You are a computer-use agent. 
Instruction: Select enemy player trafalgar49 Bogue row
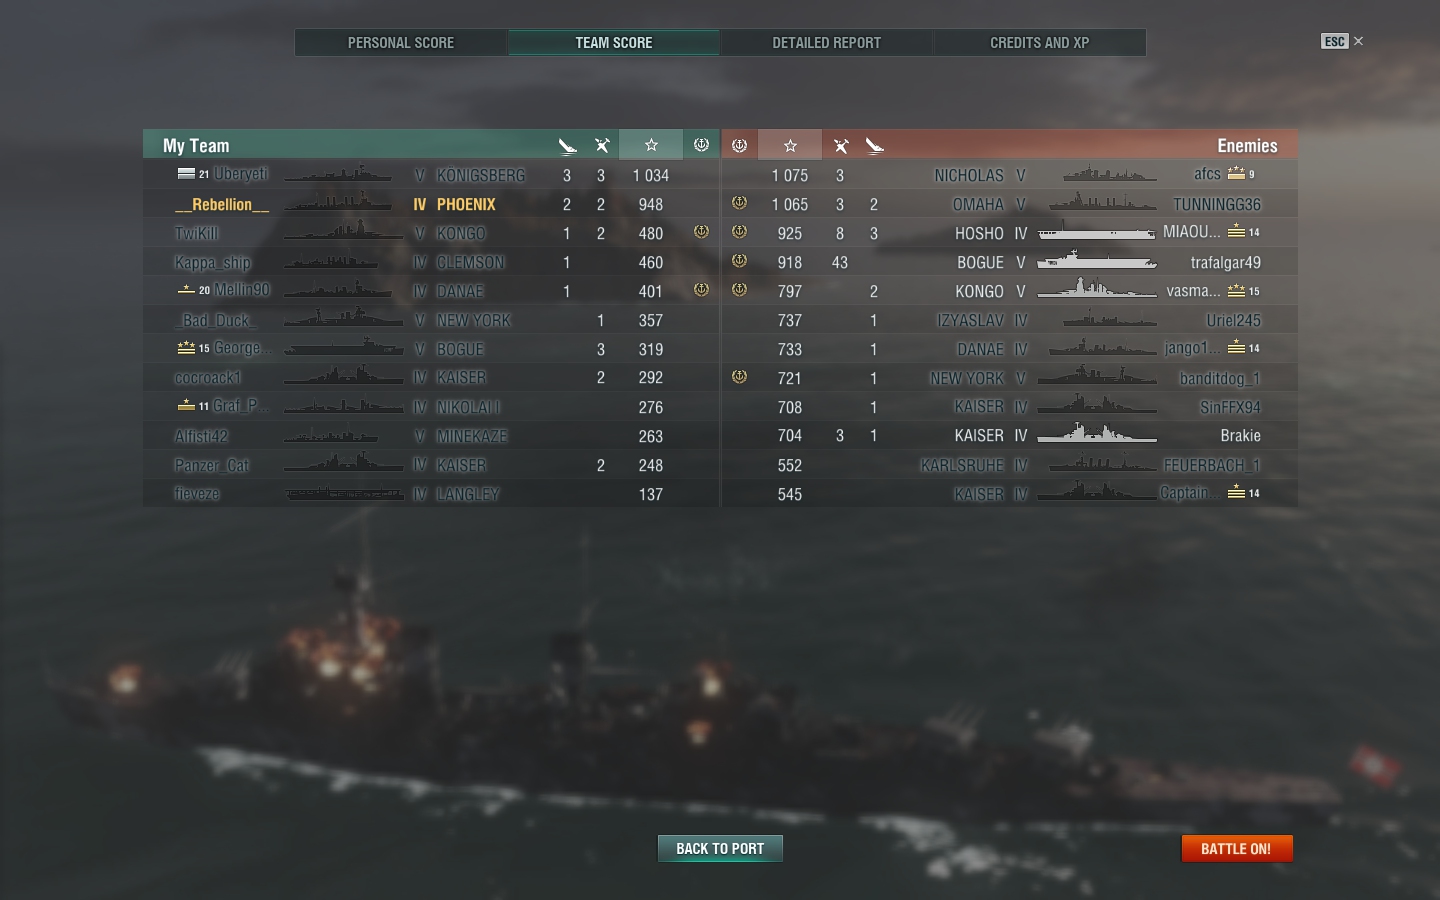[1010, 262]
